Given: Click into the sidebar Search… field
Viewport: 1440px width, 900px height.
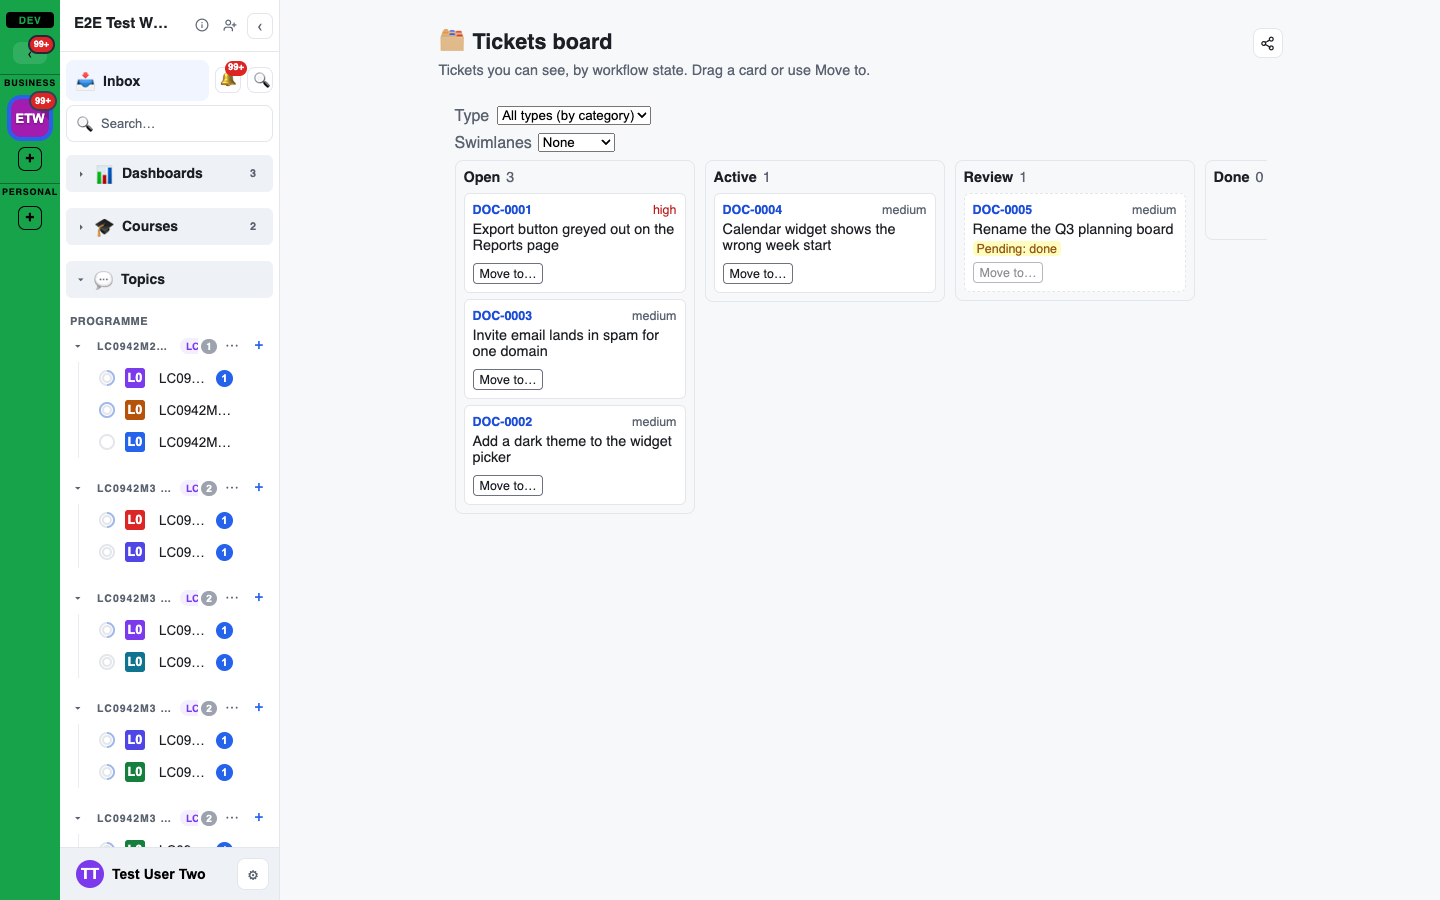Looking at the screenshot, I should click(x=169, y=124).
